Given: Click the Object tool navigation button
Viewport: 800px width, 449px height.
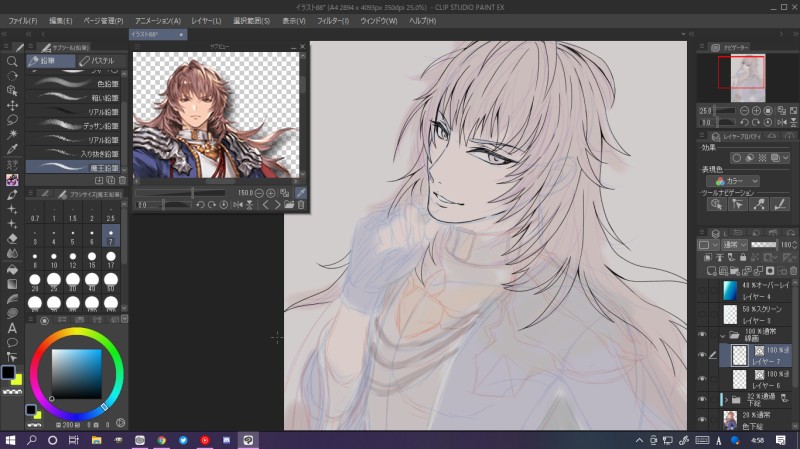Looking at the screenshot, I should point(716,204).
